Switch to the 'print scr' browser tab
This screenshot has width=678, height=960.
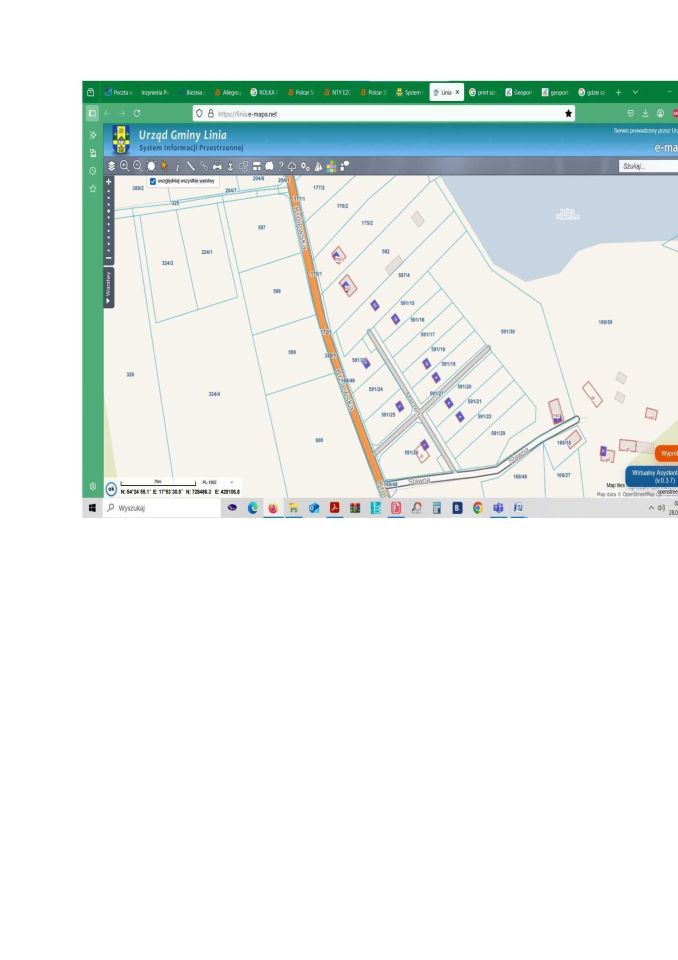(484, 92)
